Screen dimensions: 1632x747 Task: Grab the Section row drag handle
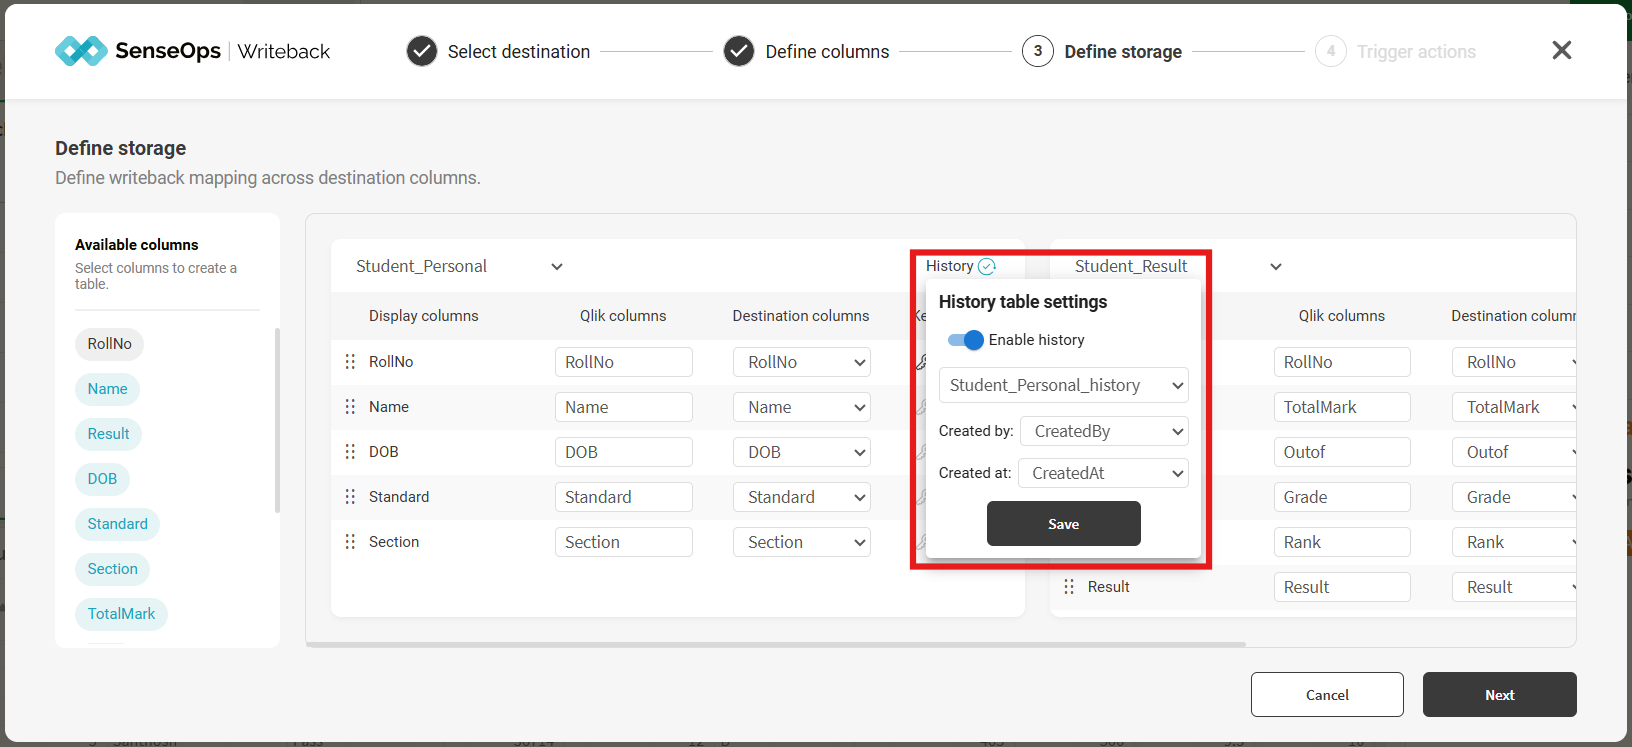350,542
